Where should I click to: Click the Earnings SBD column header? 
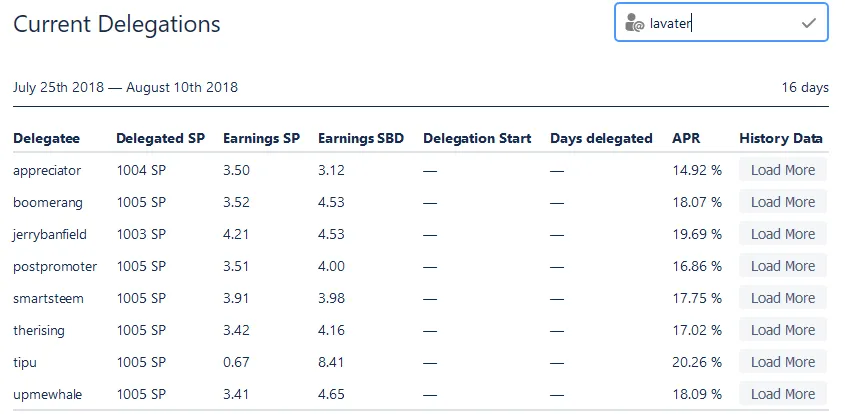tap(361, 139)
